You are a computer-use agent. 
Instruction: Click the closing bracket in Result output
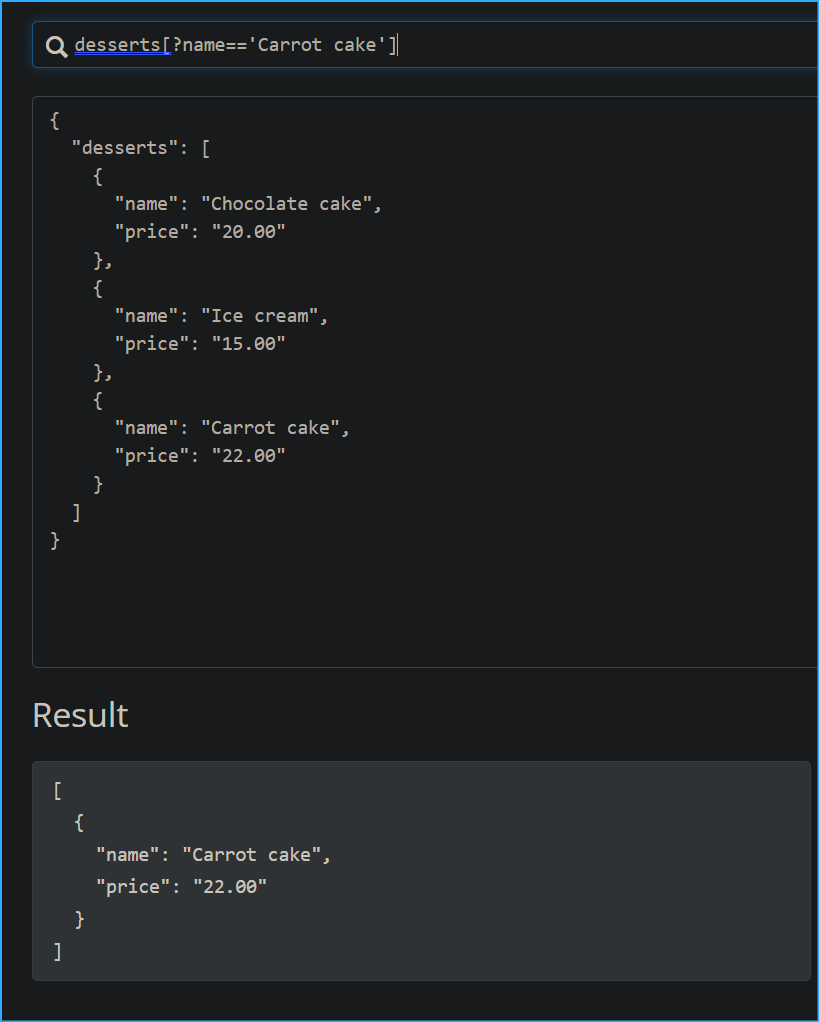tap(58, 950)
